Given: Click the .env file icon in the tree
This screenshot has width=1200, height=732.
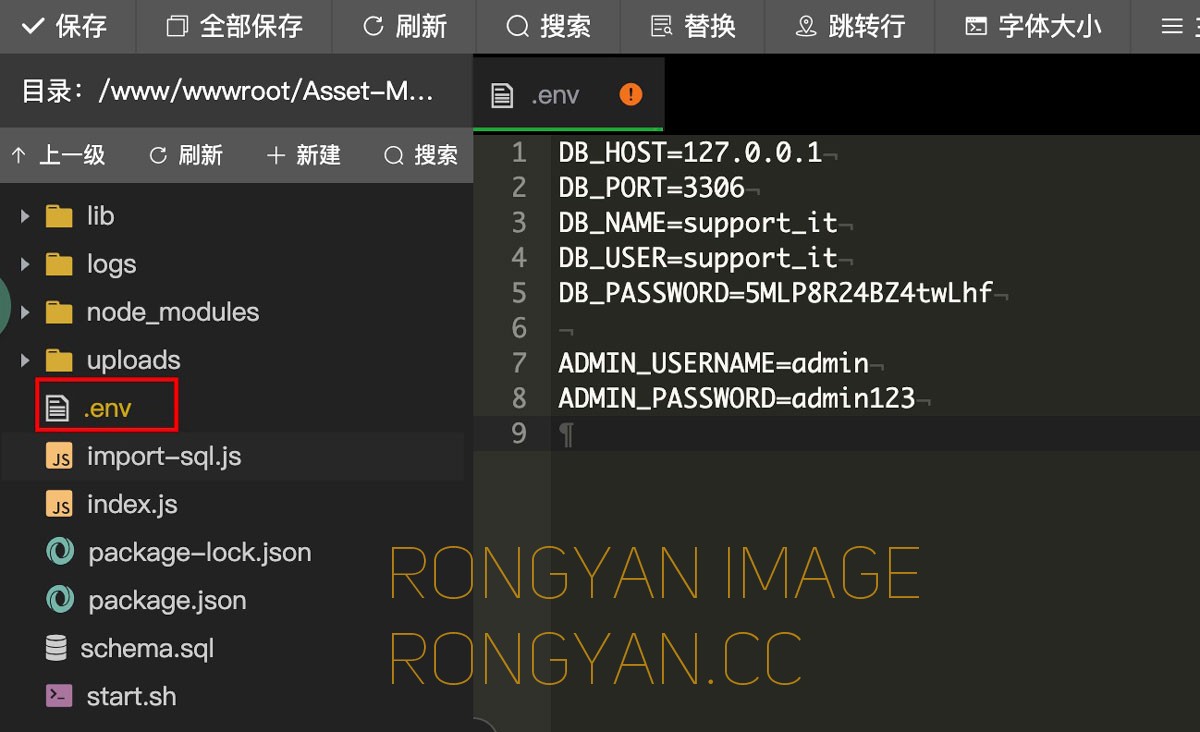Looking at the screenshot, I should [x=58, y=407].
